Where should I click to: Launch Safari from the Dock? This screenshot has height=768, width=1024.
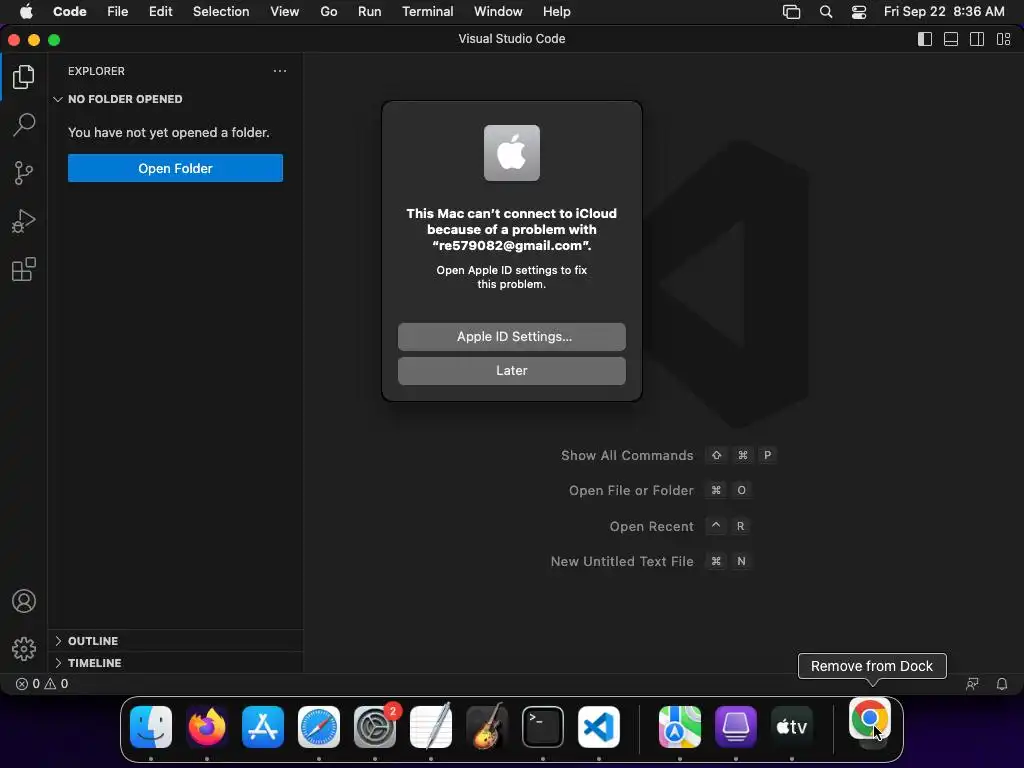(319, 726)
